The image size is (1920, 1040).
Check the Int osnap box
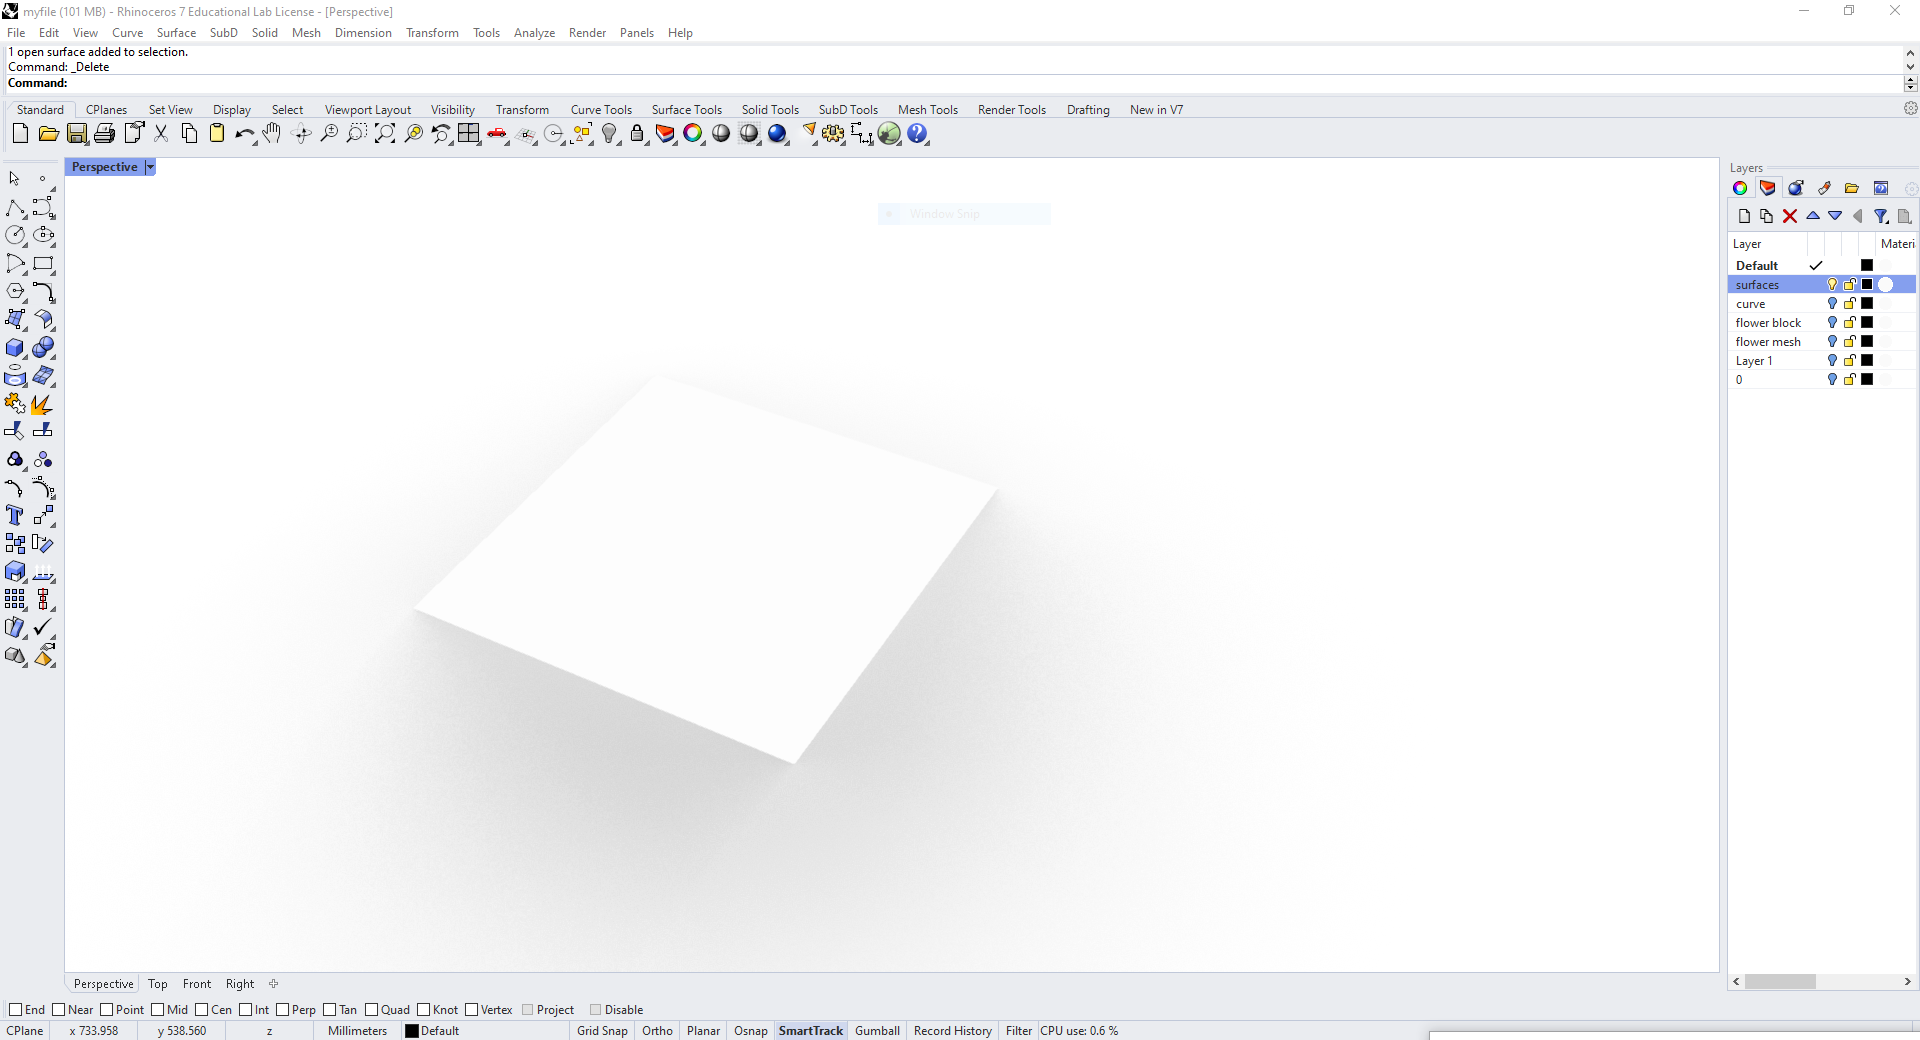(x=245, y=1010)
